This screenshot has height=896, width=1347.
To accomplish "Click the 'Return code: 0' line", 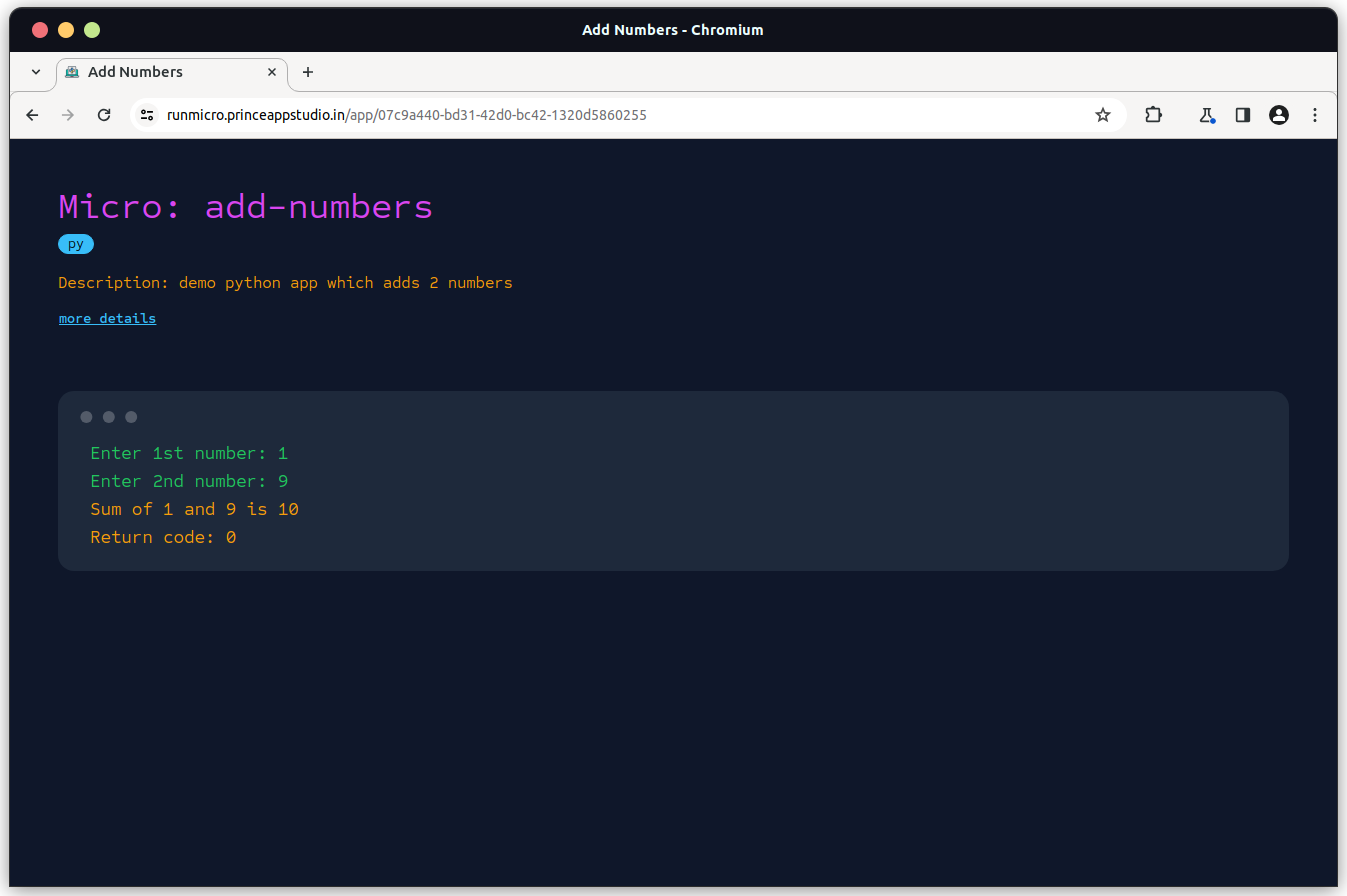I will (x=163, y=537).
